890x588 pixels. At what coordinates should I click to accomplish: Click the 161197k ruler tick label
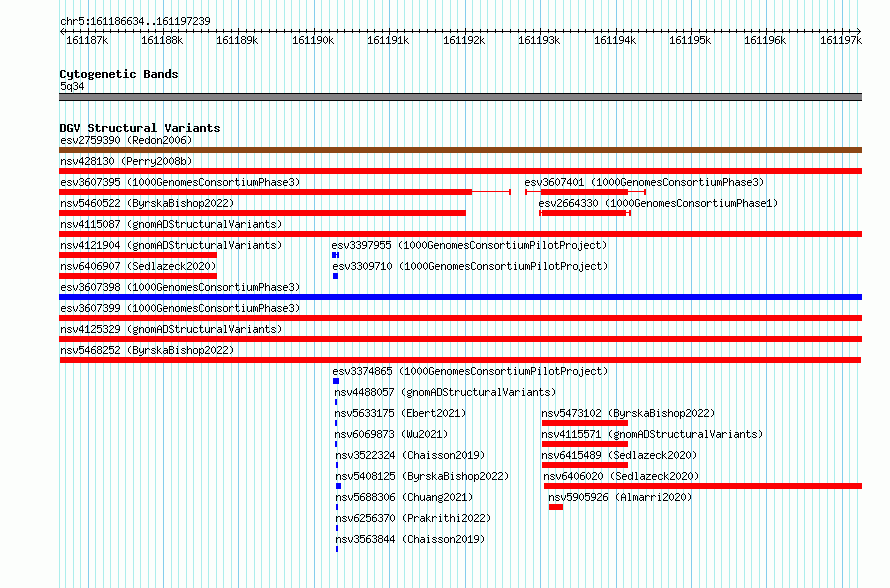[x=841, y=40]
